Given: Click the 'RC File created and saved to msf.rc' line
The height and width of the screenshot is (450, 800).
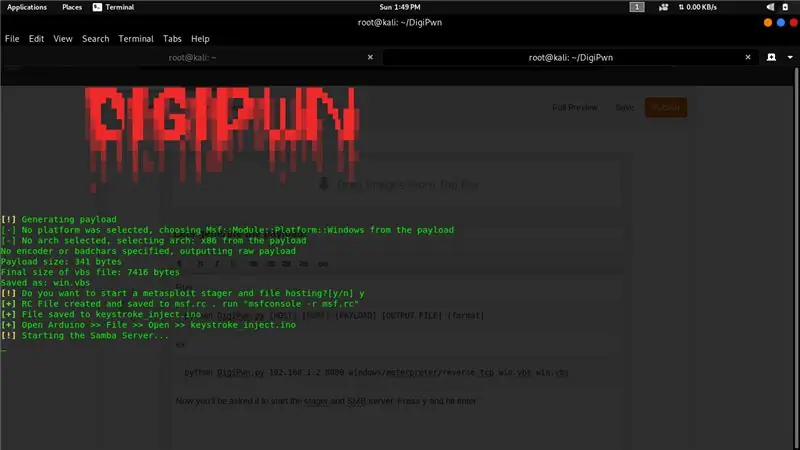Looking at the screenshot, I should click(180, 304).
